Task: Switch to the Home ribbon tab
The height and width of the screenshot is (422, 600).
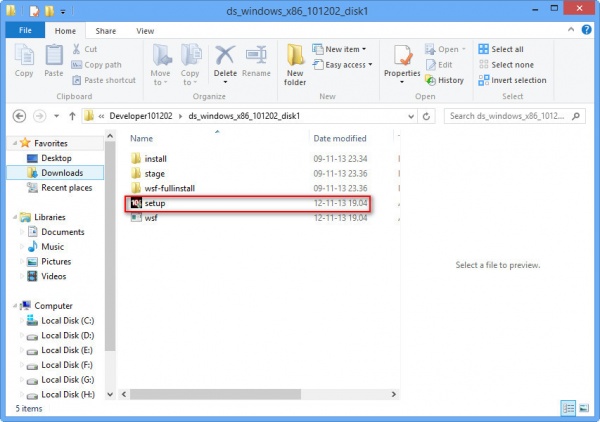Action: (65, 31)
